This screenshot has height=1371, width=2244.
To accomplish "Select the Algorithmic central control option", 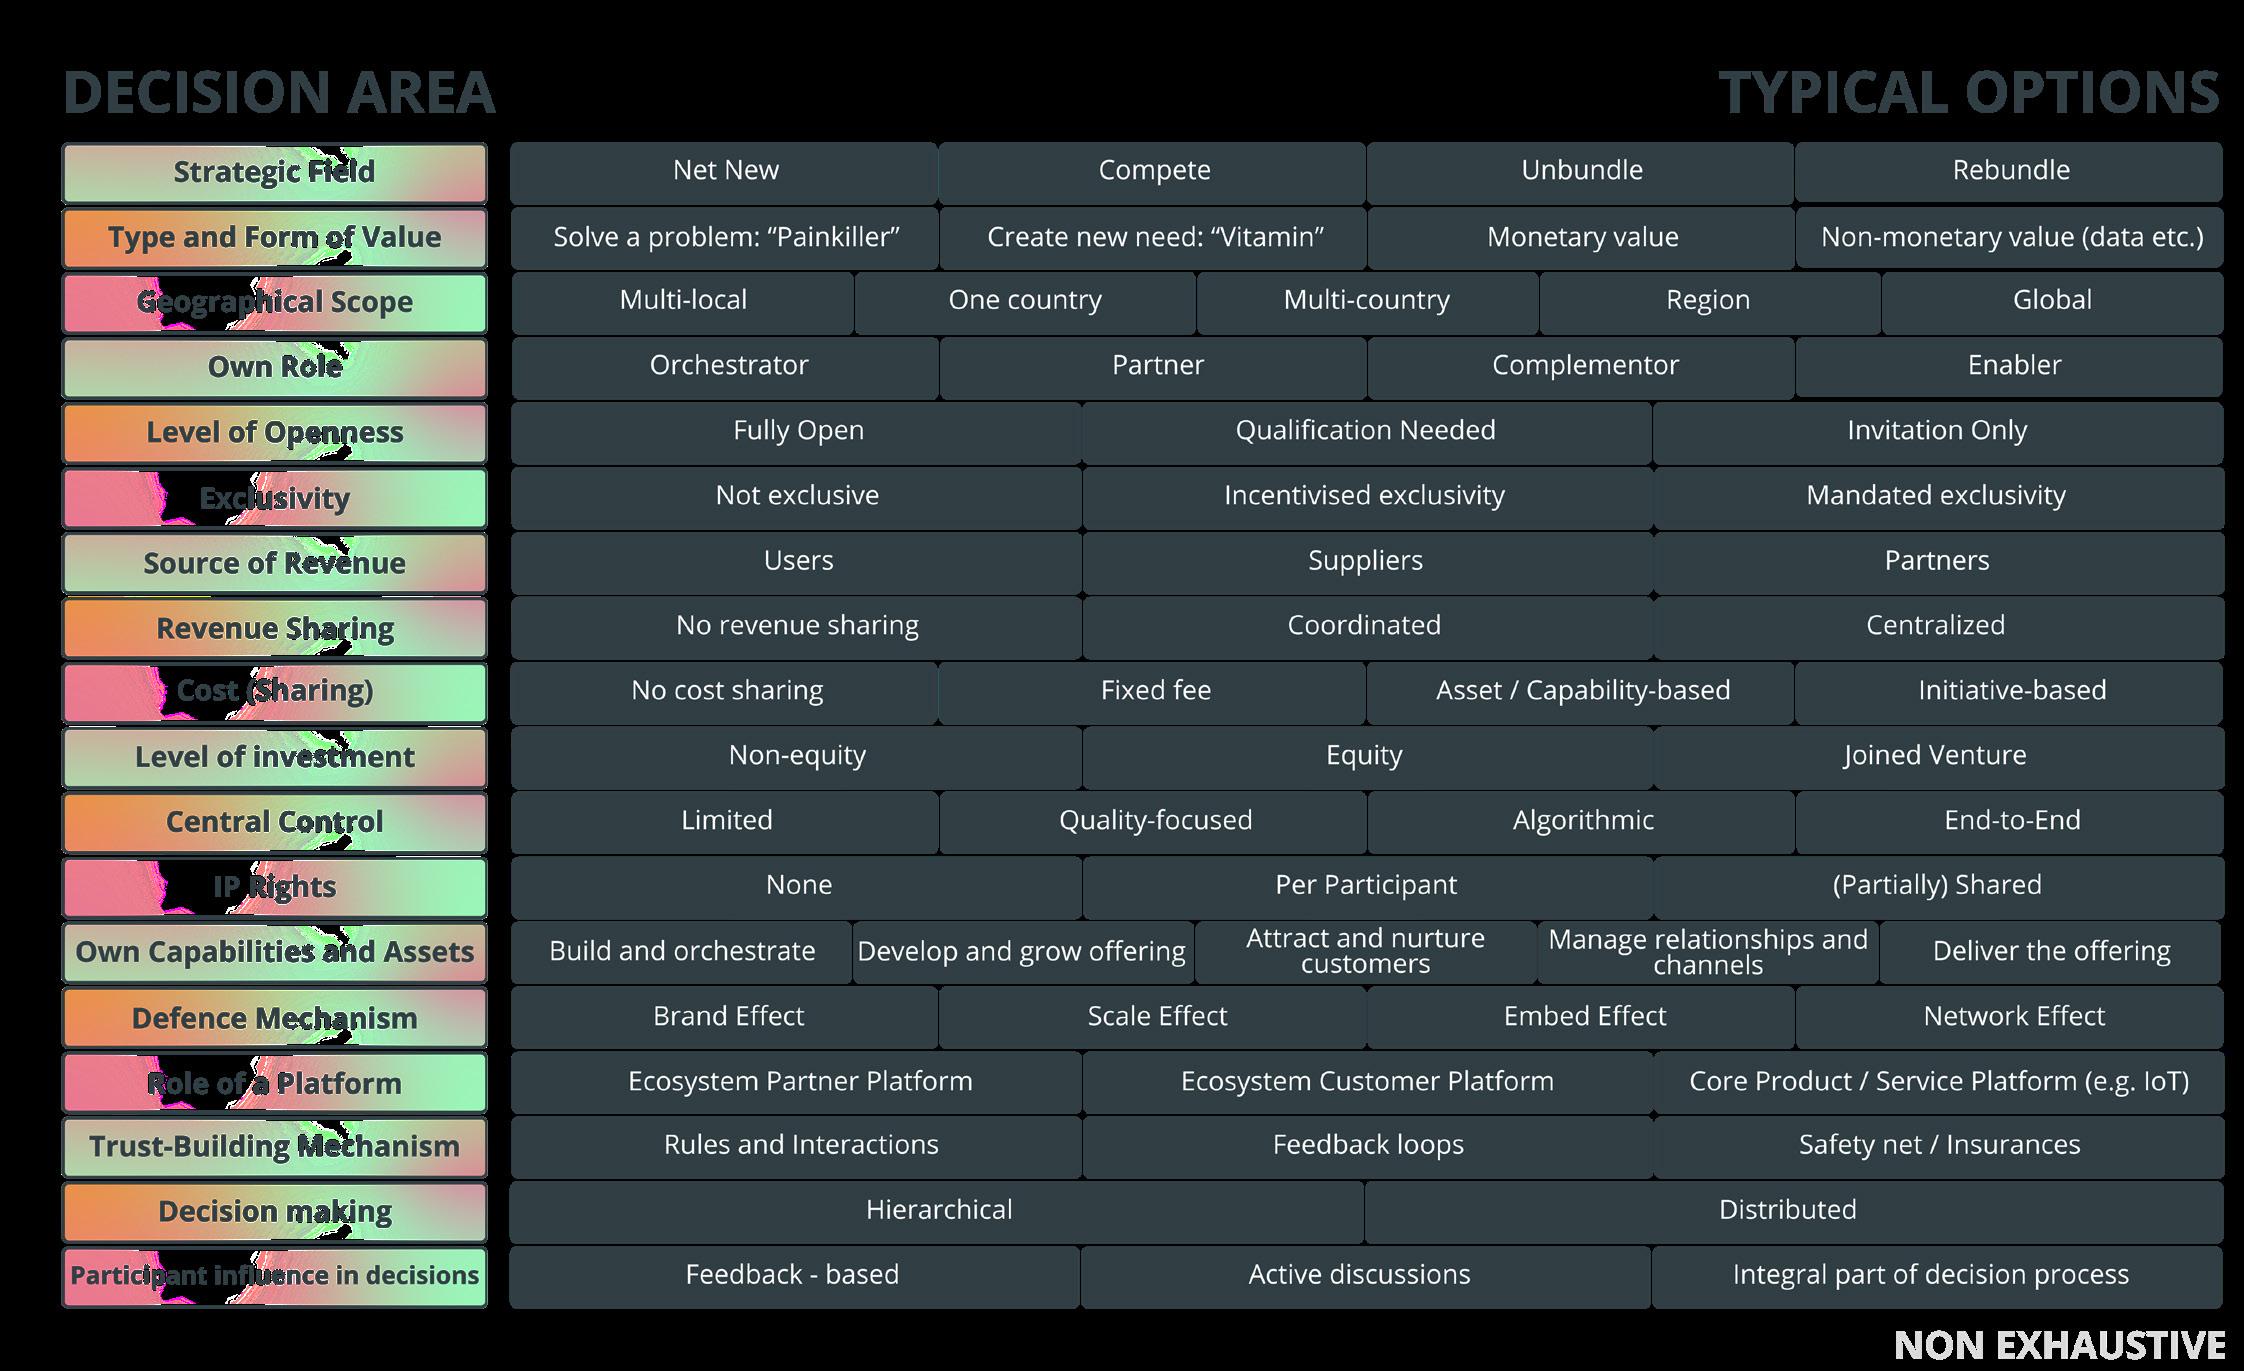I will [1582, 821].
